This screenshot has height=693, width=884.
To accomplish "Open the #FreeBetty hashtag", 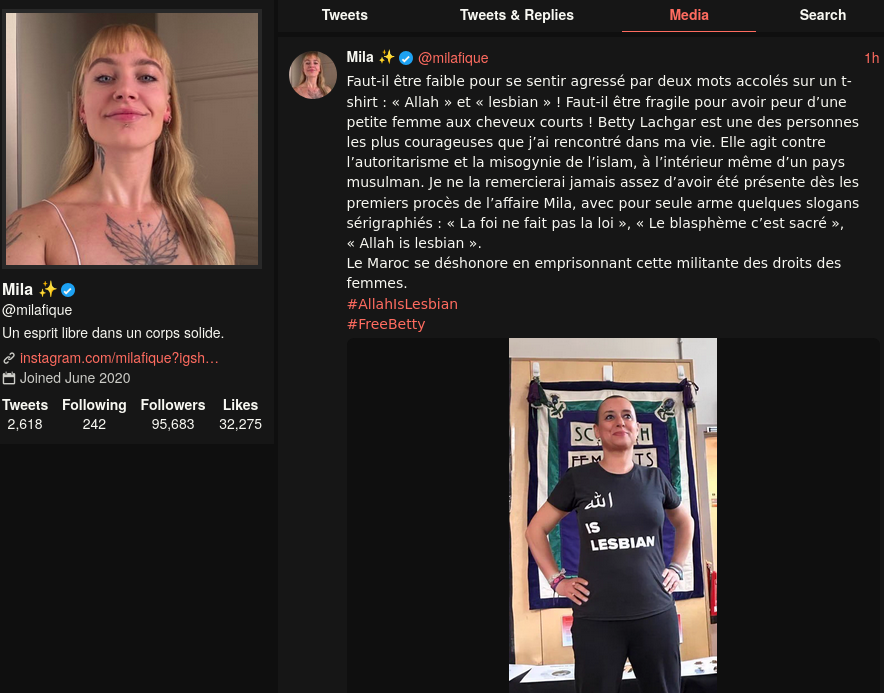I will (x=386, y=324).
